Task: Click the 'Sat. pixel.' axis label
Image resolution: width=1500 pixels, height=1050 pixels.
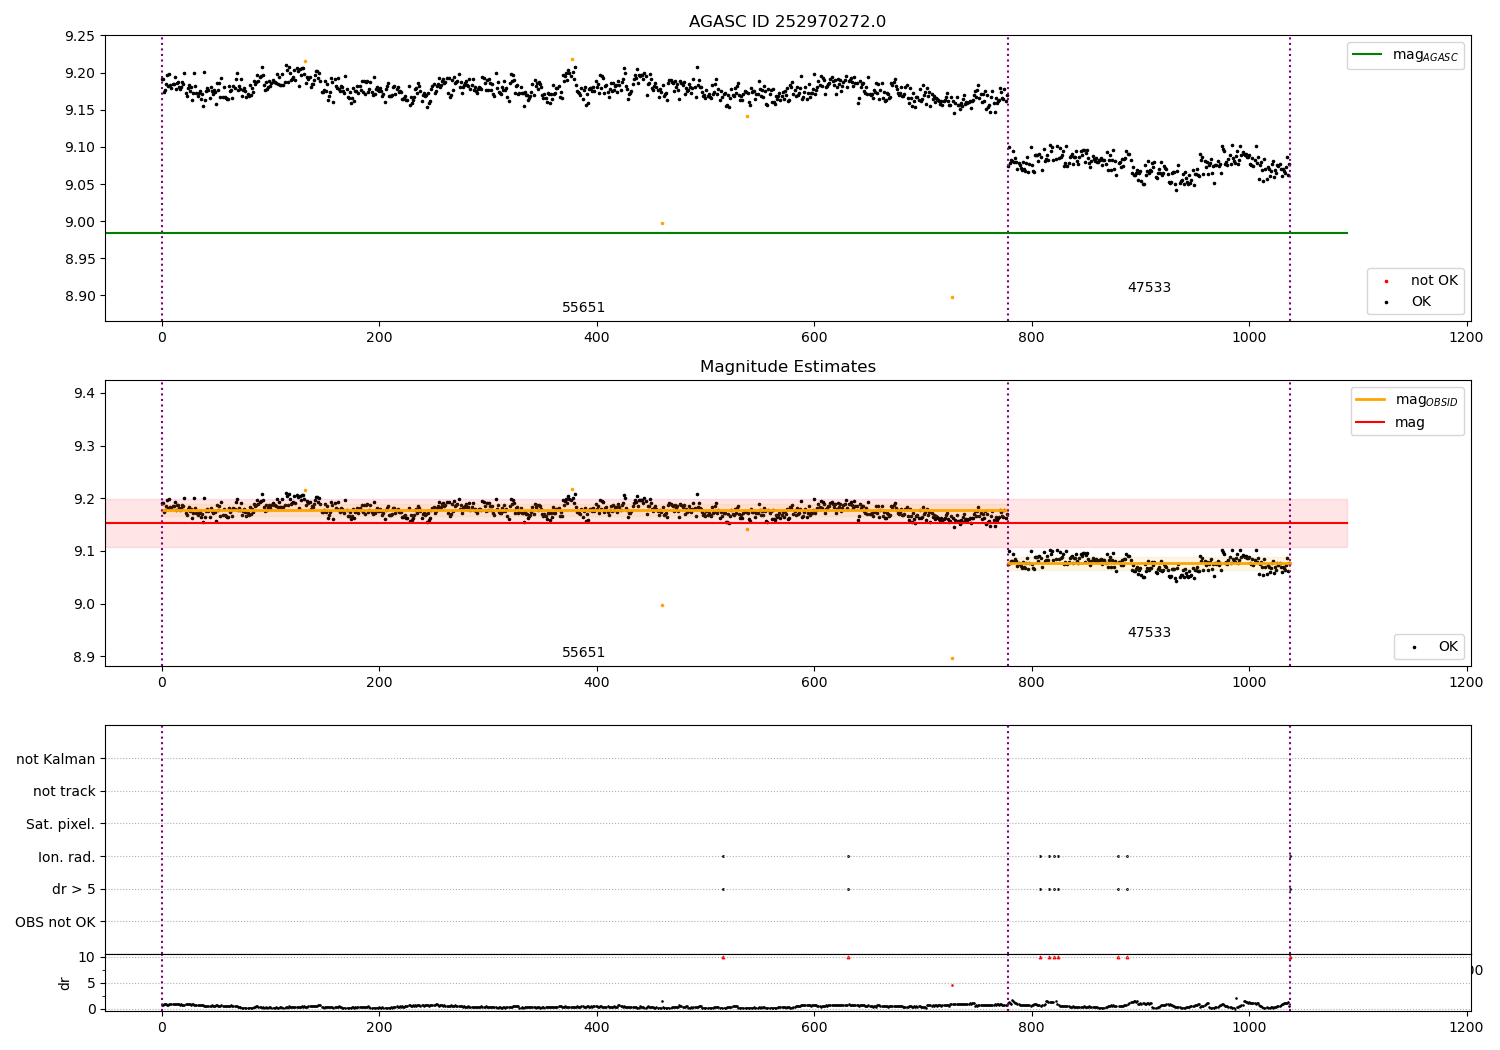Action: (61, 825)
